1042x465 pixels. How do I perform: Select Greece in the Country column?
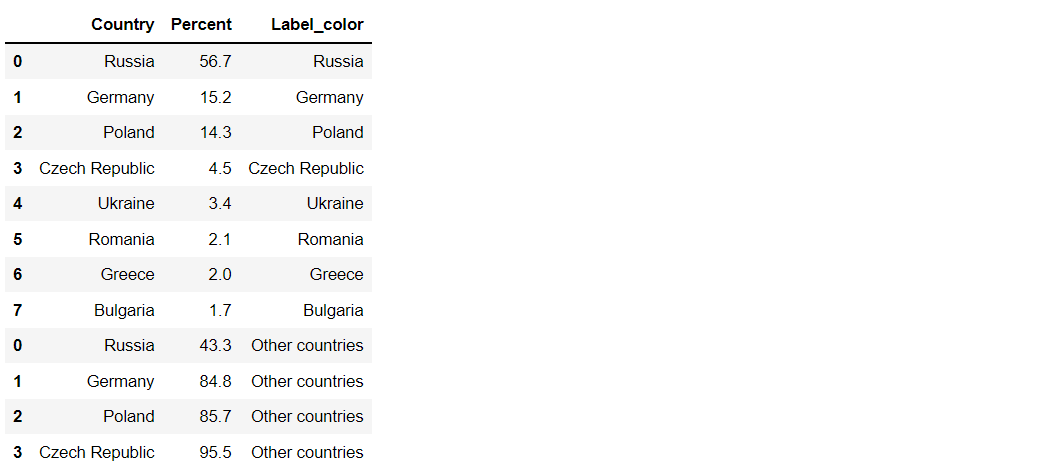(x=127, y=275)
